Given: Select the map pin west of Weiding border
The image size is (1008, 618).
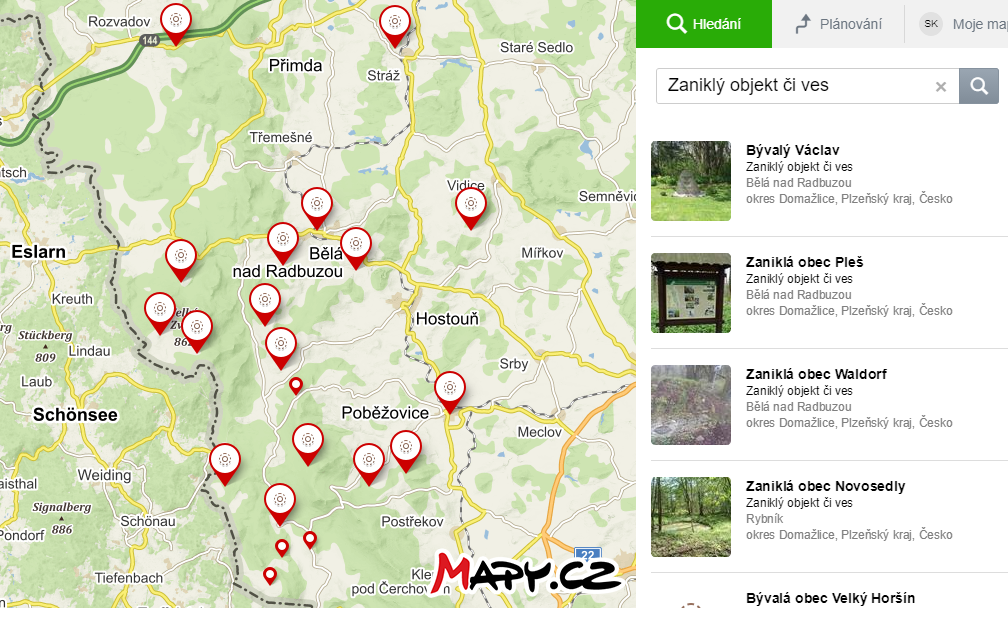Looking at the screenshot, I should 225,463.
